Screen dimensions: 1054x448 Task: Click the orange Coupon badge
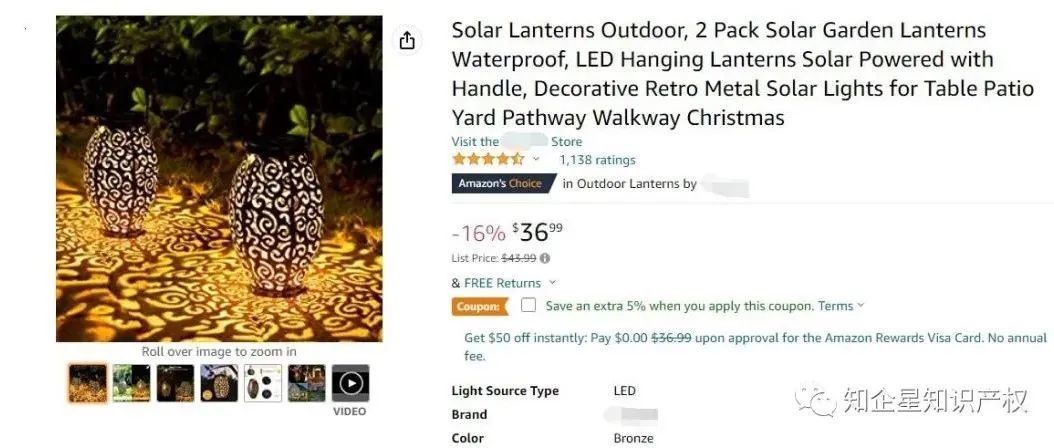479,307
